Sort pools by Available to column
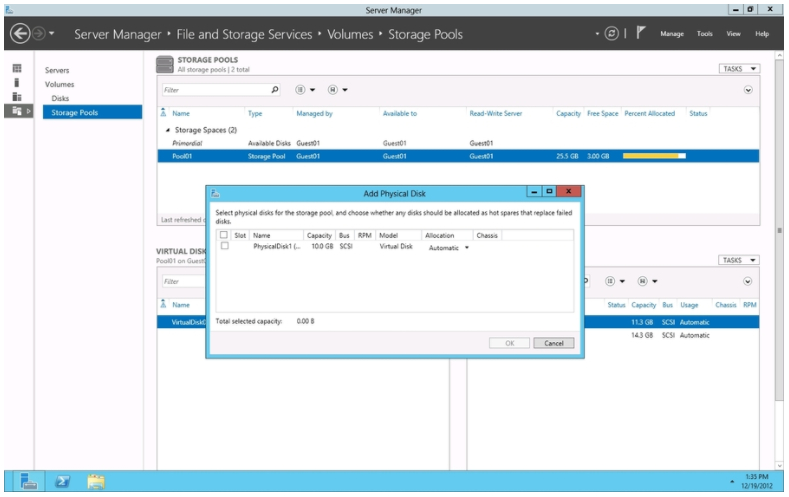This screenshot has width=789, height=497. click(x=400, y=114)
